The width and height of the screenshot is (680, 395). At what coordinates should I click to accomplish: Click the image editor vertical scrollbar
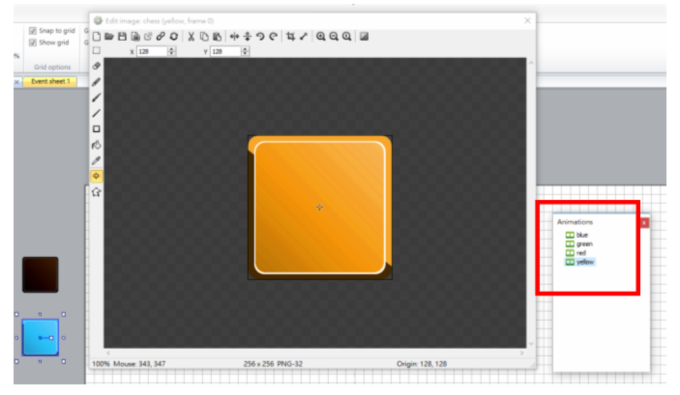click(531, 203)
